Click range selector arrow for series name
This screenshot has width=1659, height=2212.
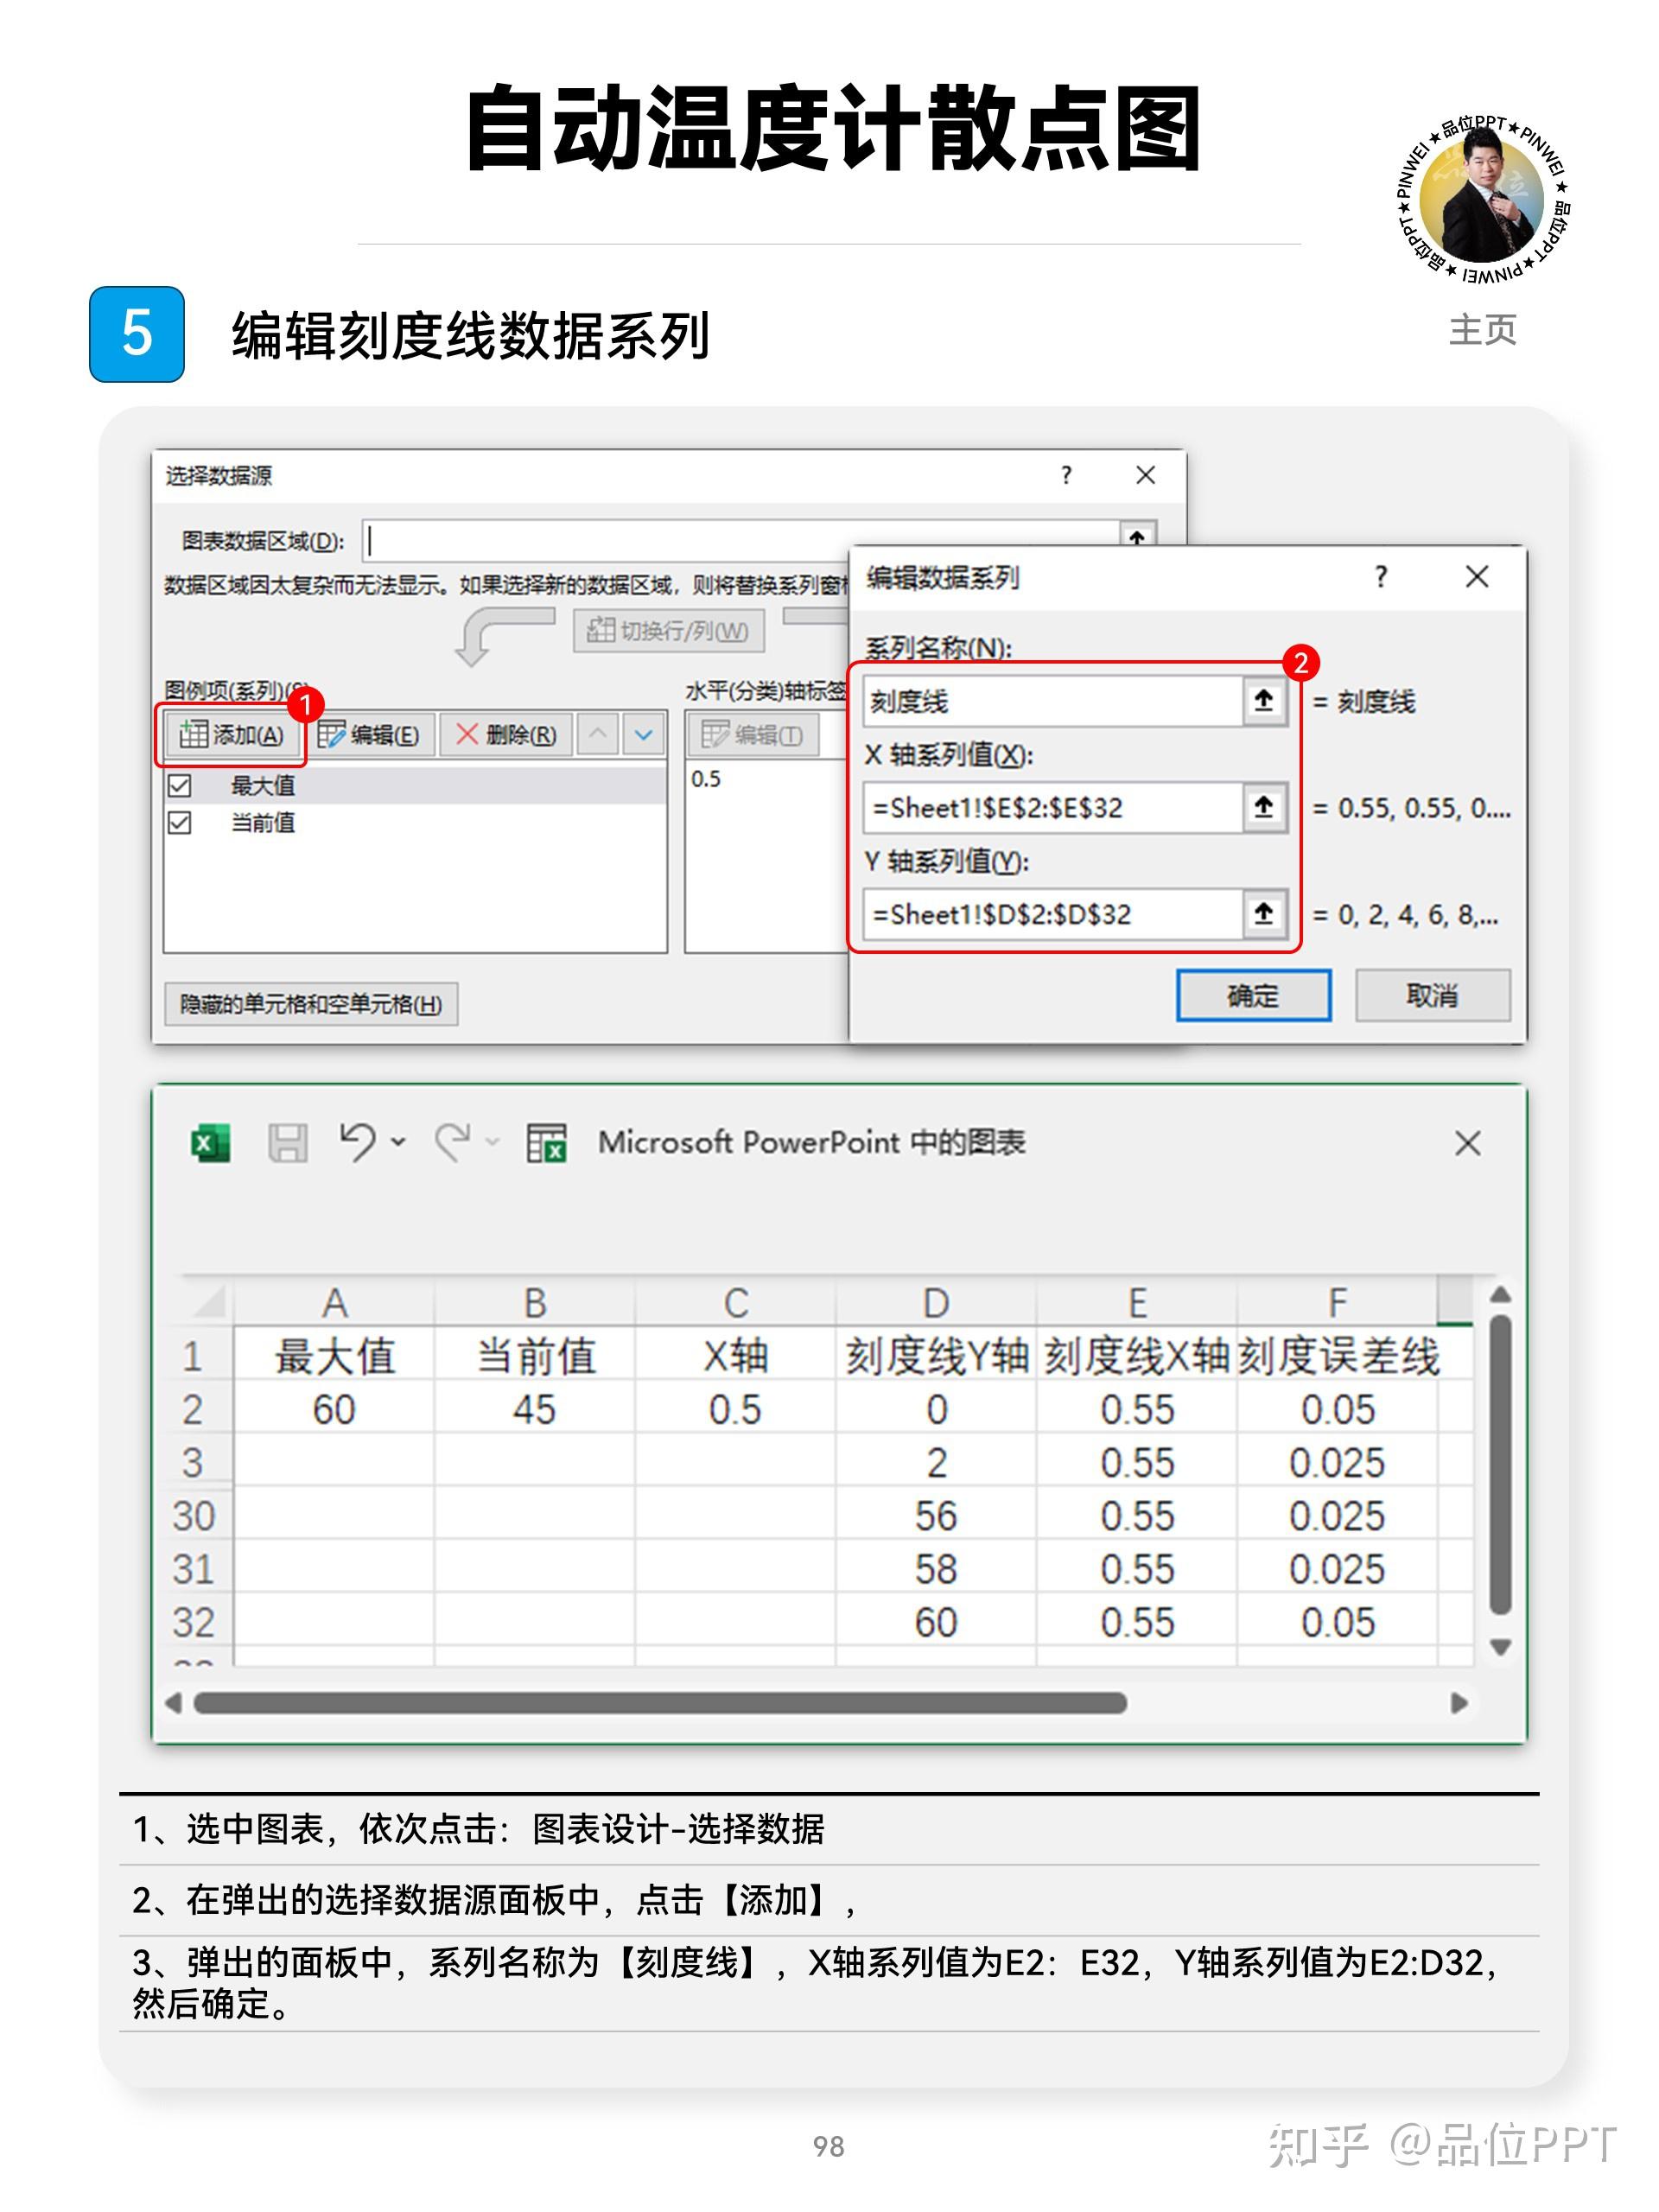(x=1263, y=701)
